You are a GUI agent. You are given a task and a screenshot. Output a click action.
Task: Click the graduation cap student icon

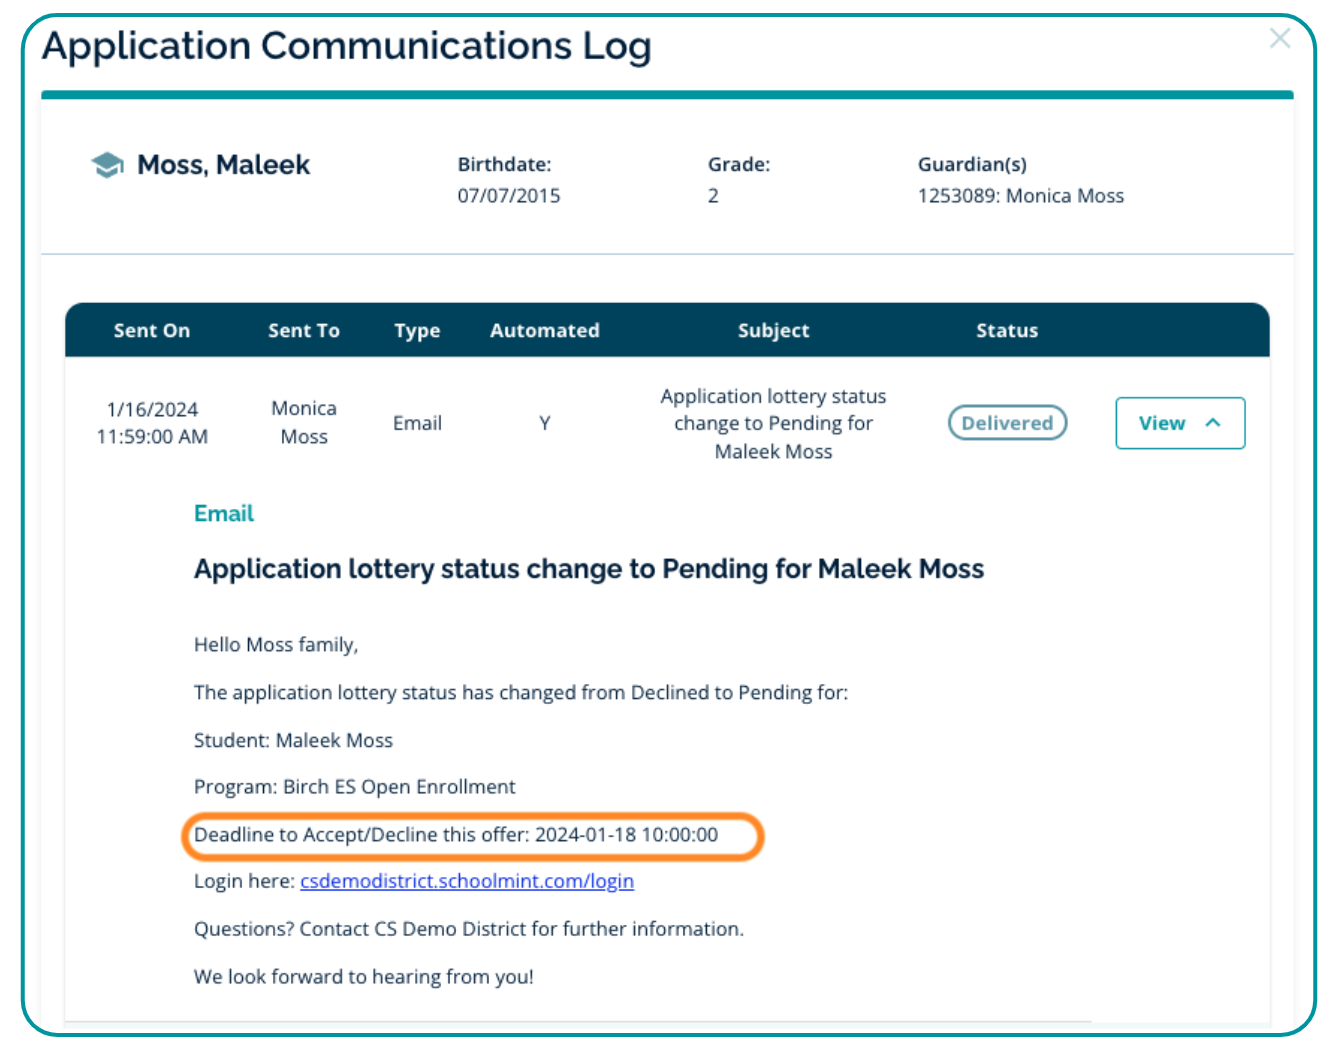point(107,165)
